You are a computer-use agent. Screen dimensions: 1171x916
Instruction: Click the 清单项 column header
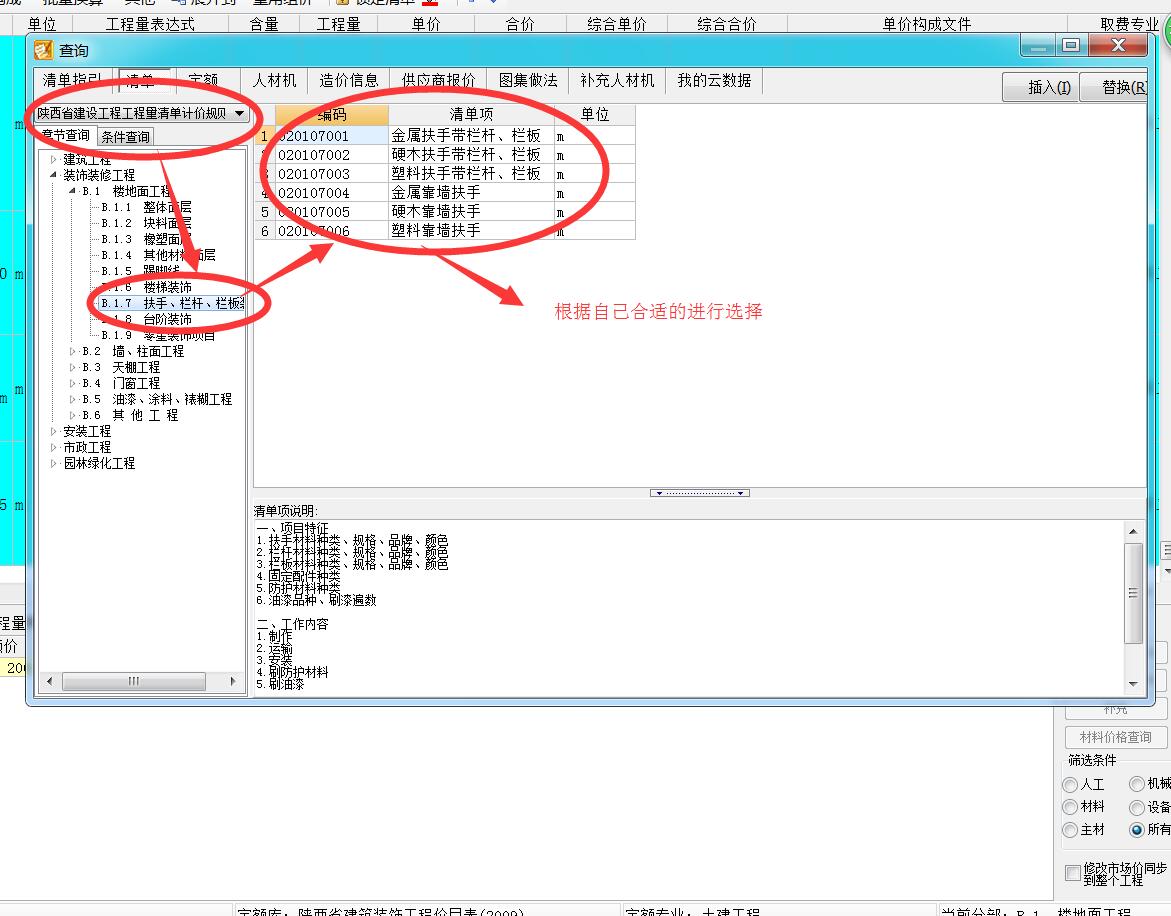coord(471,114)
